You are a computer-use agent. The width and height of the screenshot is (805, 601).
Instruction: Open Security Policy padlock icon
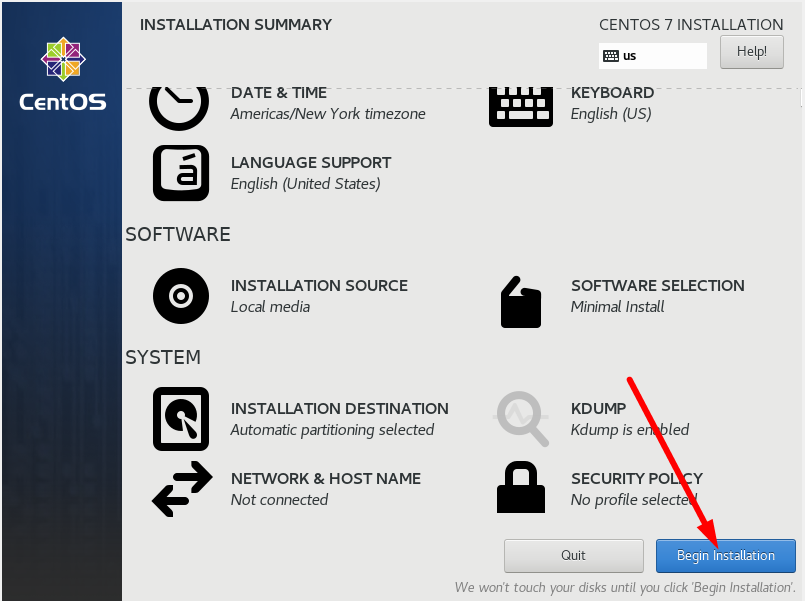pos(521,488)
